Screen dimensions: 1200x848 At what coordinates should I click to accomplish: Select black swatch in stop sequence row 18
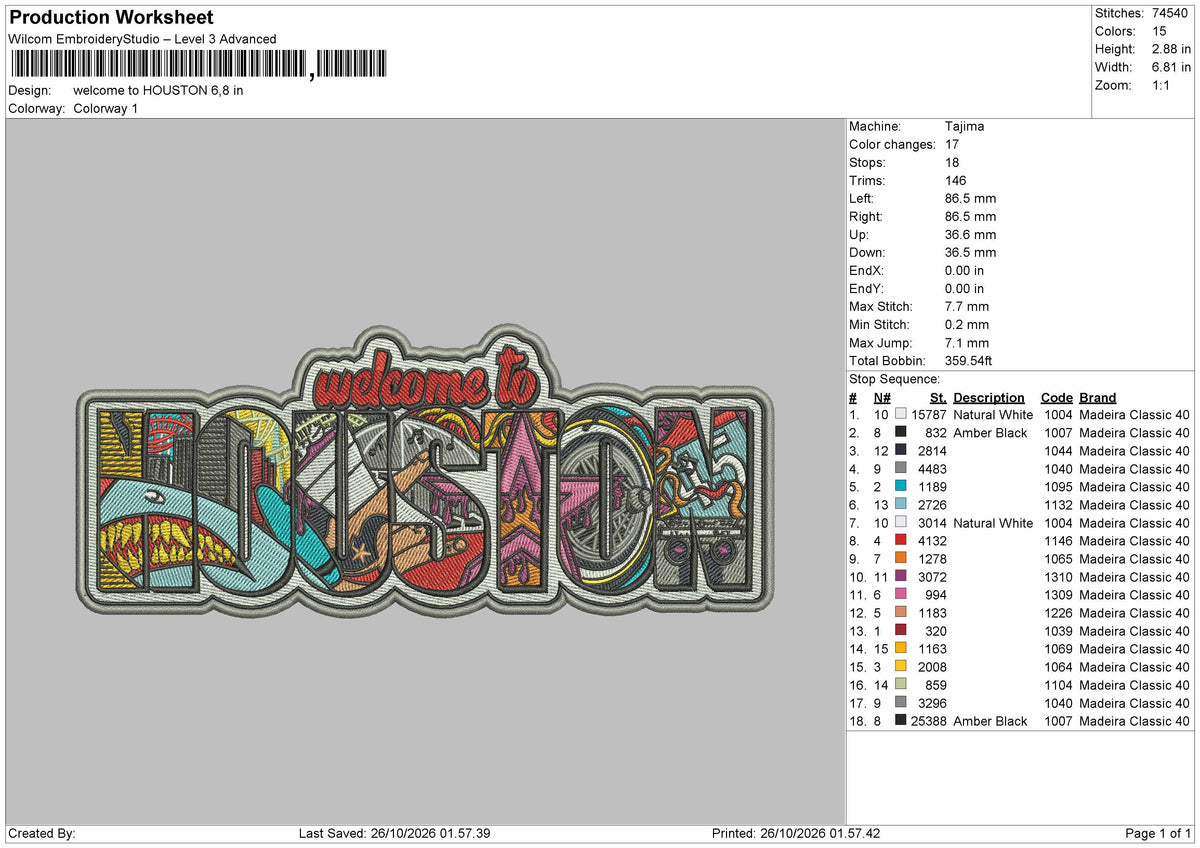(x=901, y=720)
